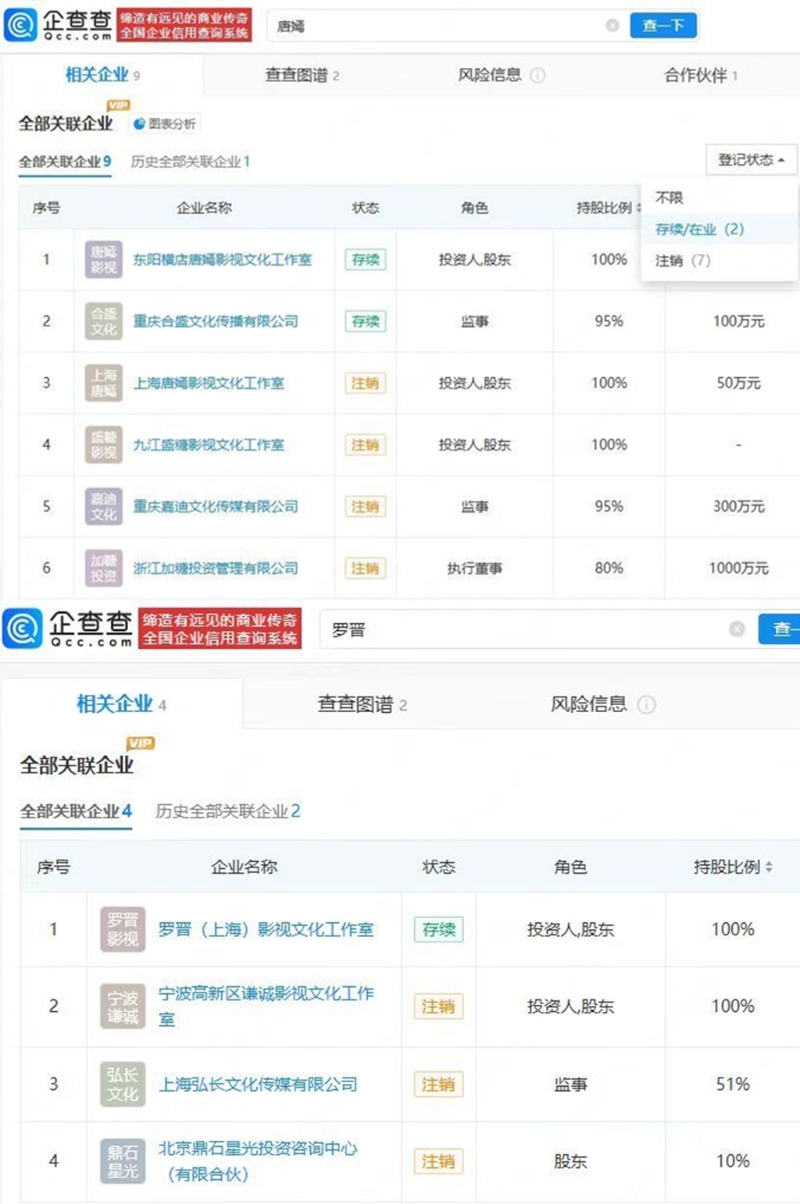Open the 风险信息 info circle icon
The width and height of the screenshot is (800, 1204).
pos(539,74)
